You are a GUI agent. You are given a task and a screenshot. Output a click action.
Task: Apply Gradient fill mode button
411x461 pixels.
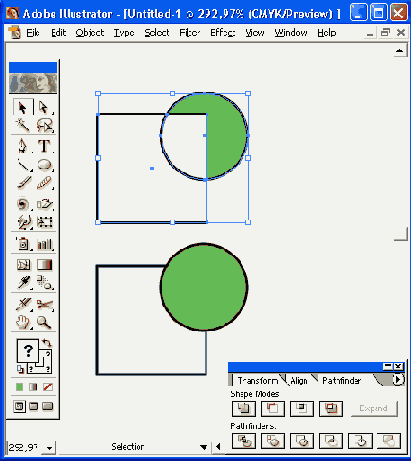coord(33,387)
